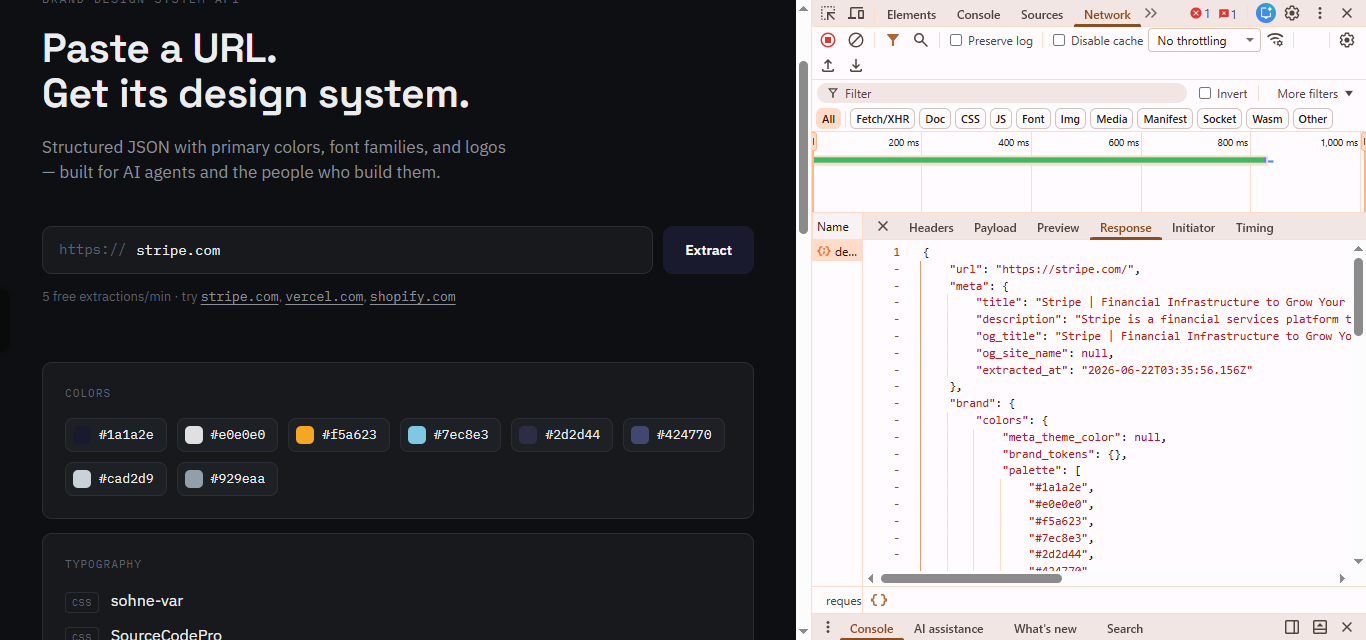
Task: Stop recording network log
Action: click(x=828, y=40)
